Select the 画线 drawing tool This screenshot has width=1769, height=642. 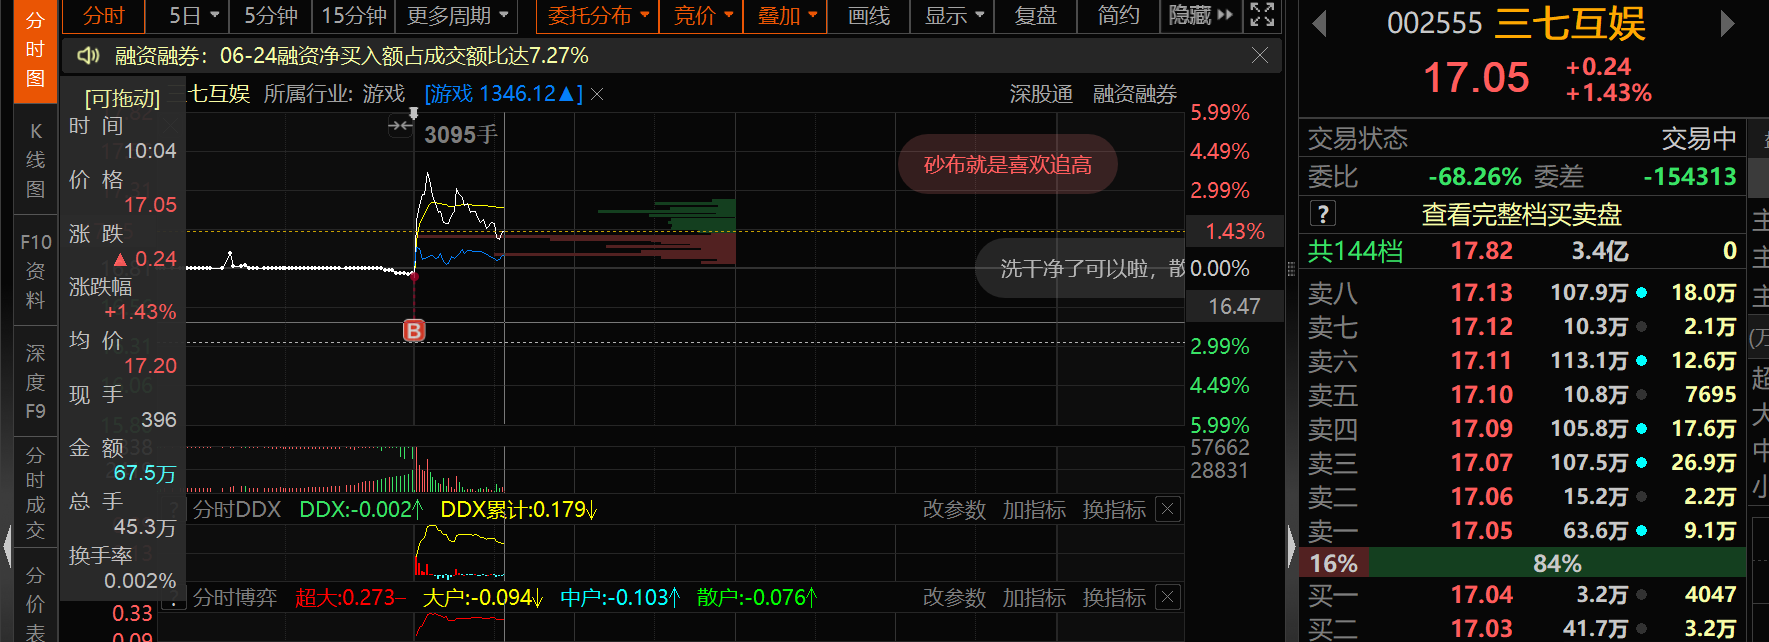pos(869,16)
